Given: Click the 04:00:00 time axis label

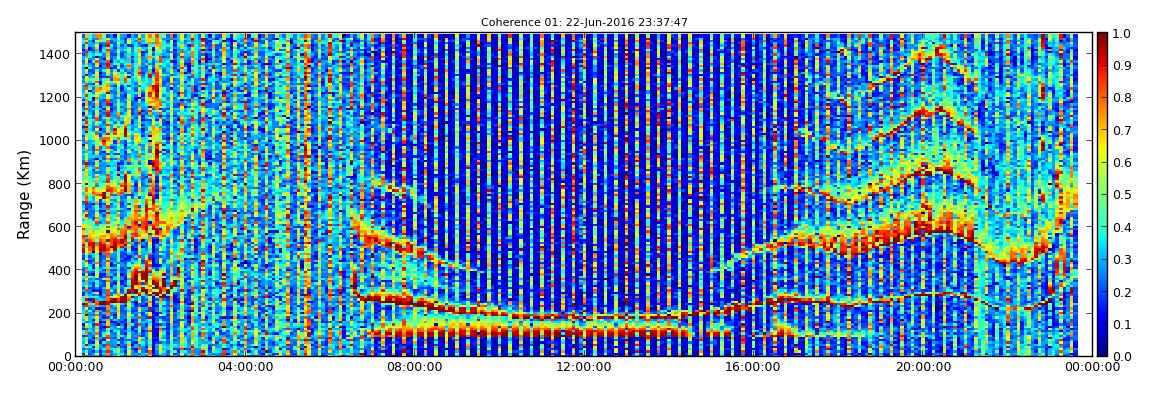Looking at the screenshot, I should point(247,367).
